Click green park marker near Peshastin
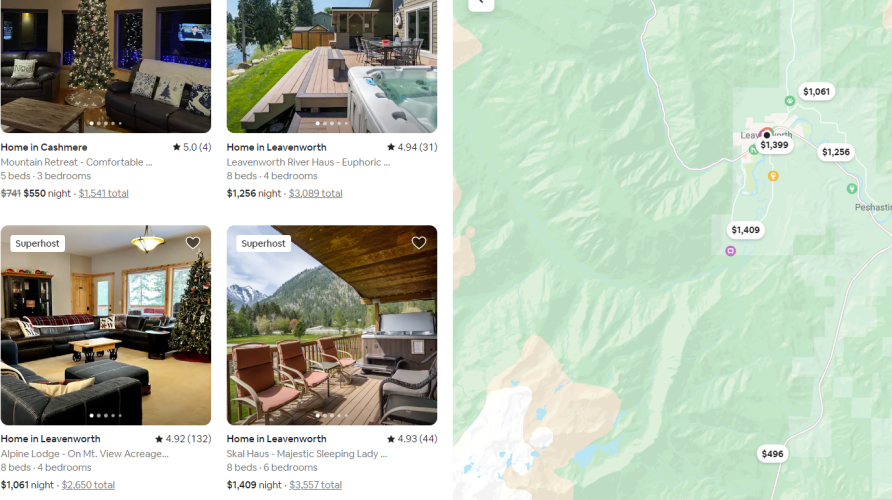The image size is (892, 500). pos(852,188)
